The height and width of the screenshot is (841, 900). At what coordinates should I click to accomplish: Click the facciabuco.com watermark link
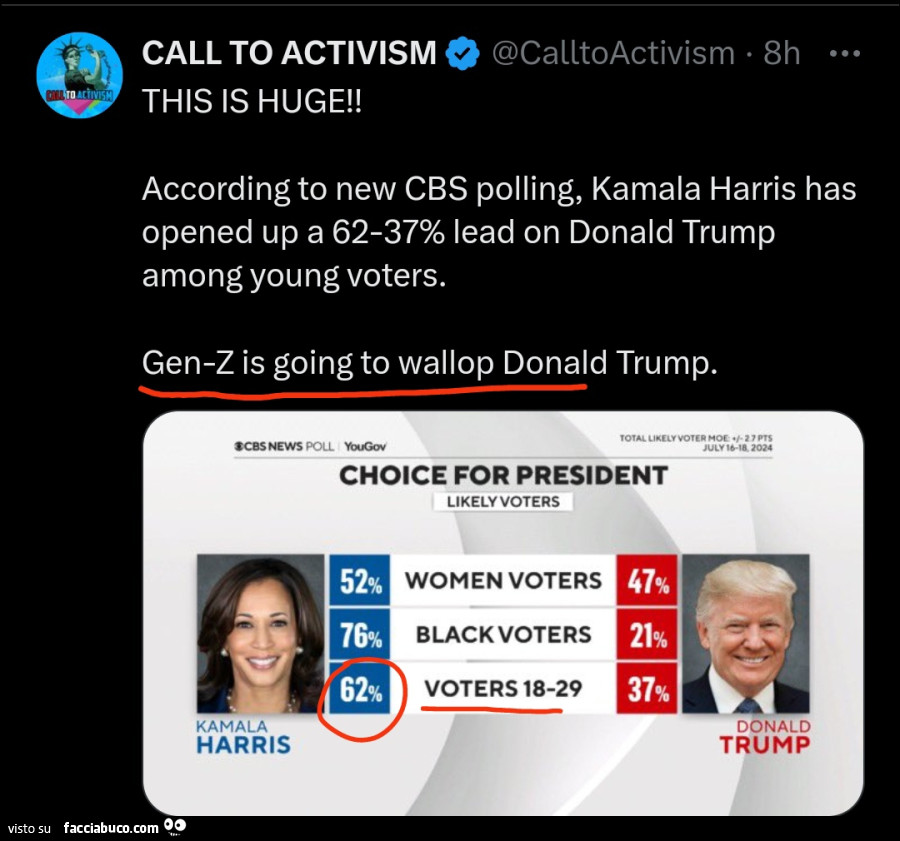coord(110,828)
